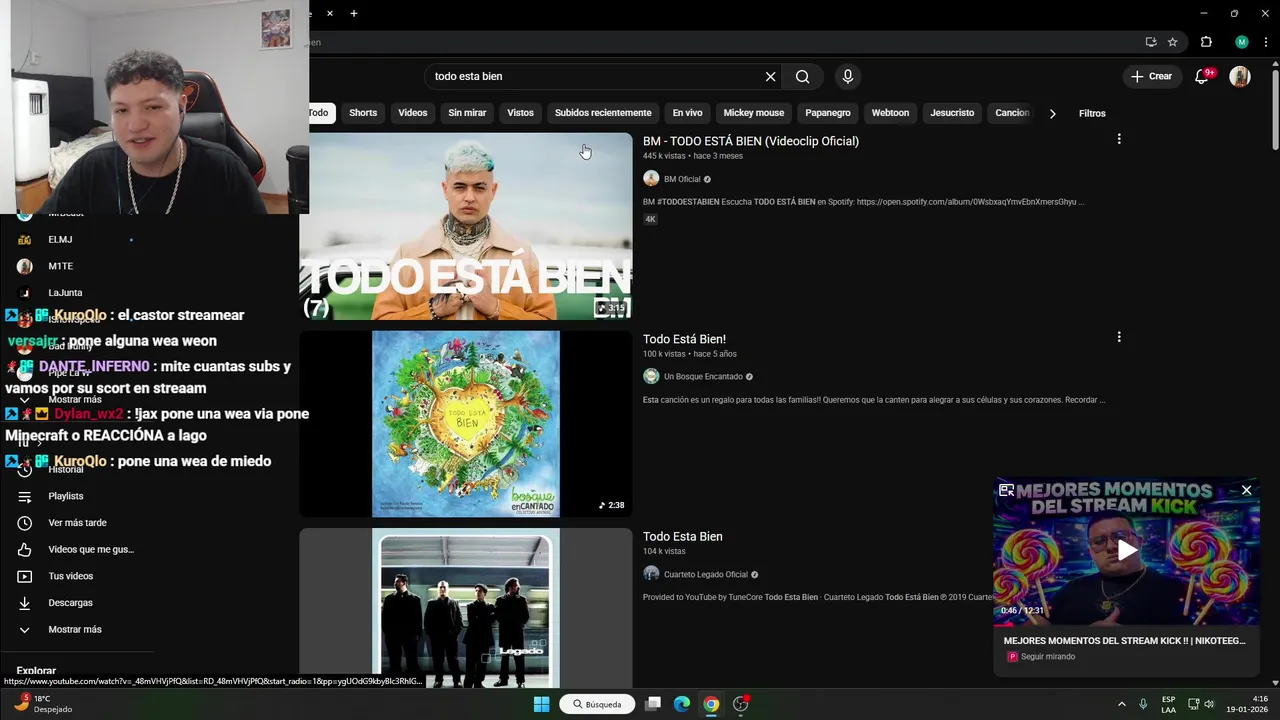Select the Shorts filter chip
This screenshot has width=1280, height=720.
[x=363, y=113]
